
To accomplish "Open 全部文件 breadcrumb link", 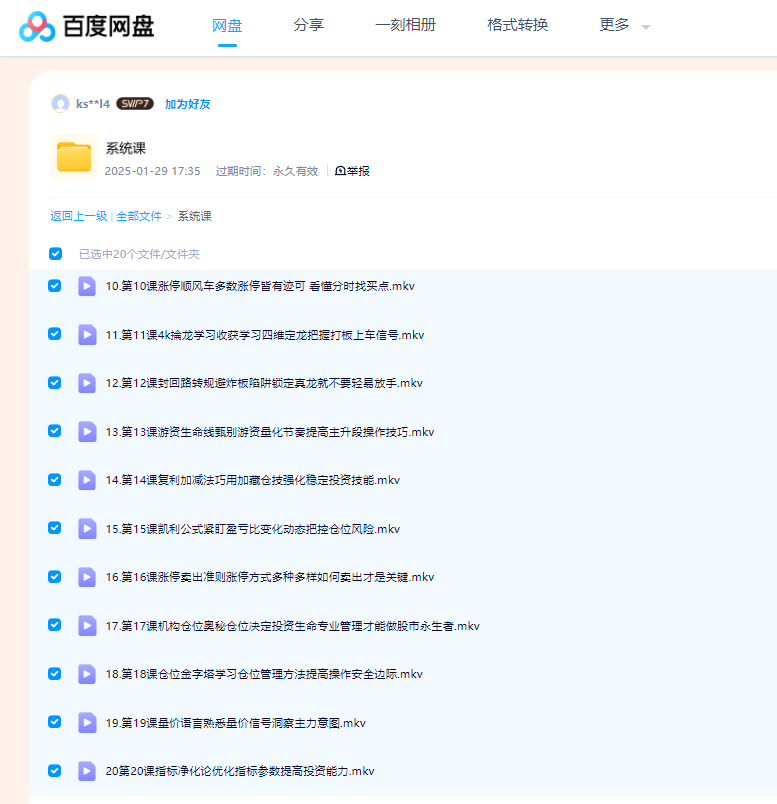I will pos(139,216).
